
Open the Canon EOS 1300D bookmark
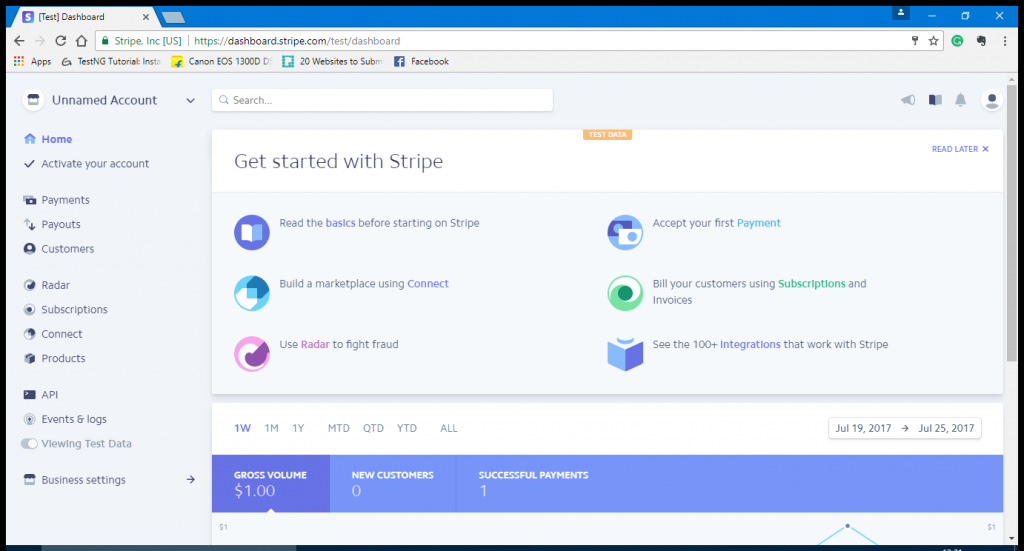coord(222,61)
